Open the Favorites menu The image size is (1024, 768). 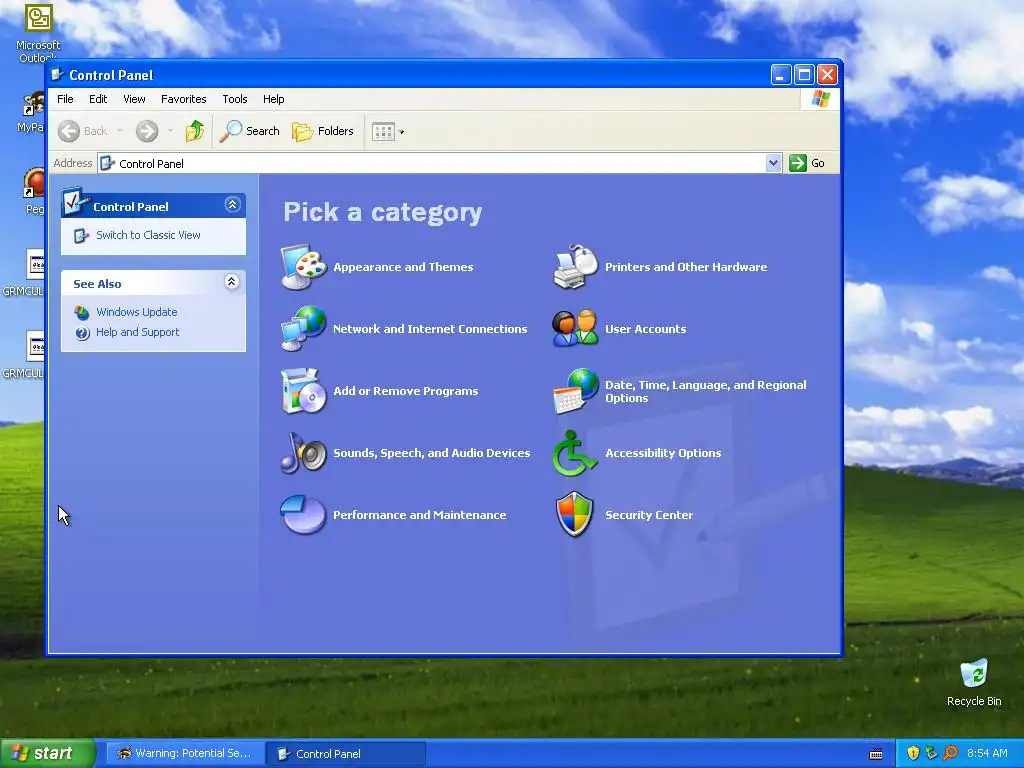(184, 99)
